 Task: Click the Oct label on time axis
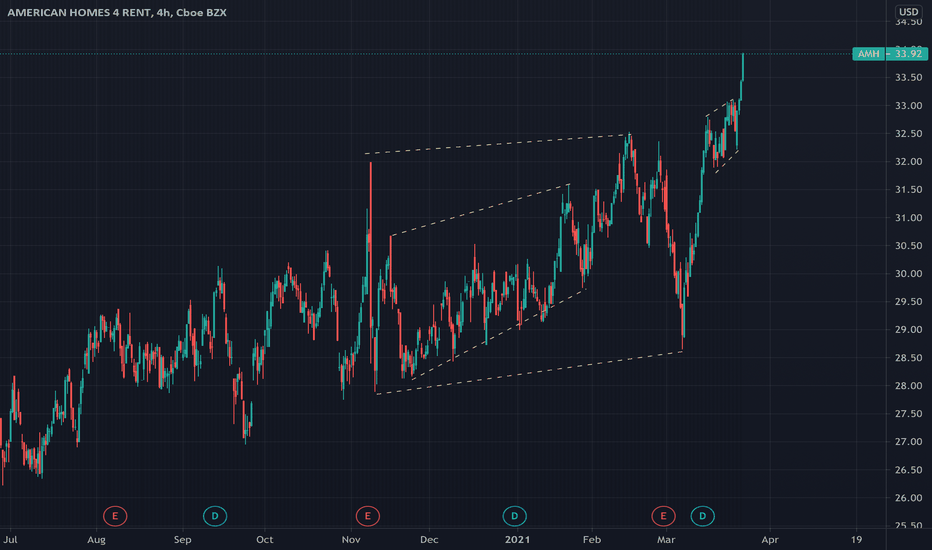265,539
